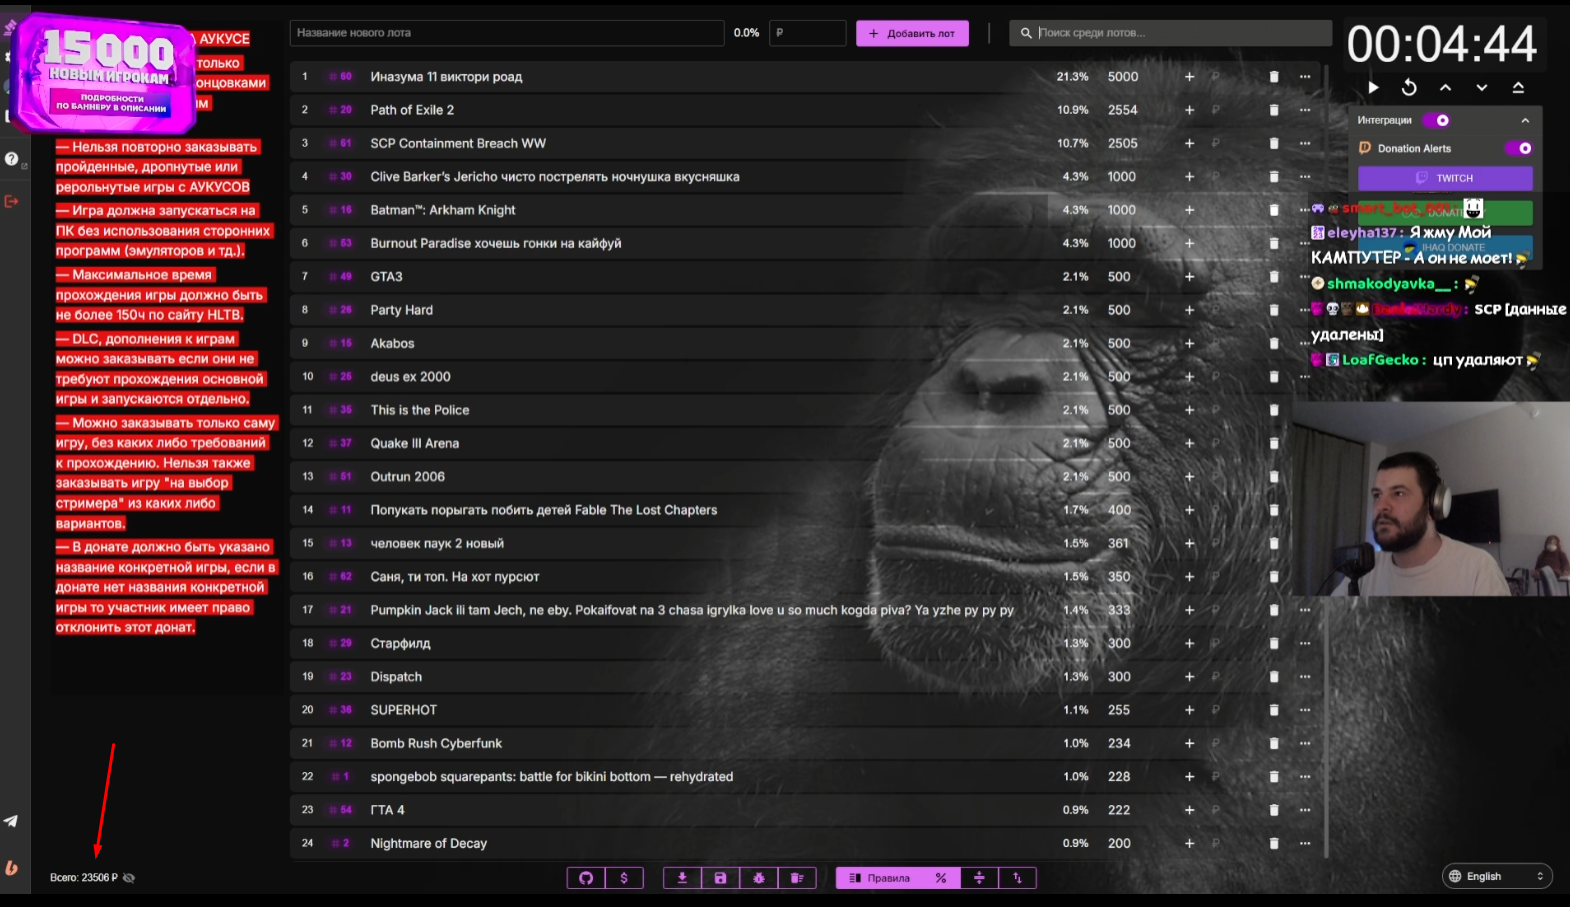Click the Название нового лота field
The width and height of the screenshot is (1570, 907).
coord(507,33)
